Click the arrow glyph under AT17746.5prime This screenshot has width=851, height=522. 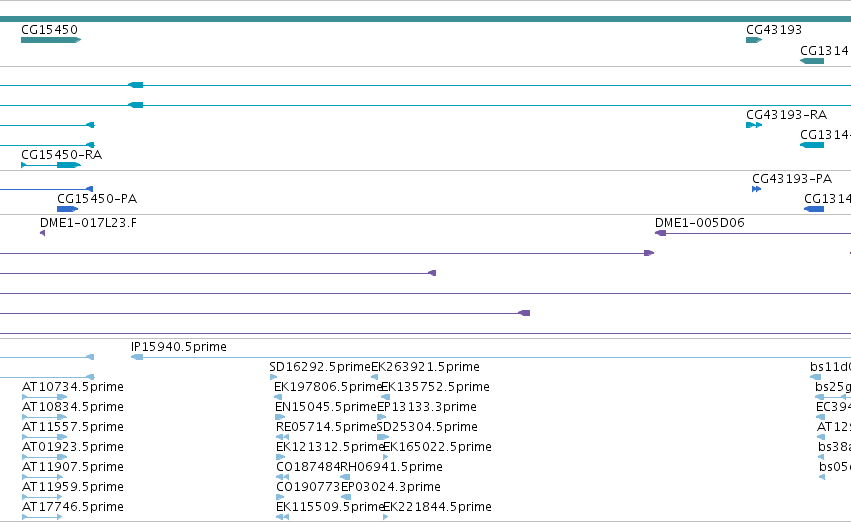click(42, 517)
